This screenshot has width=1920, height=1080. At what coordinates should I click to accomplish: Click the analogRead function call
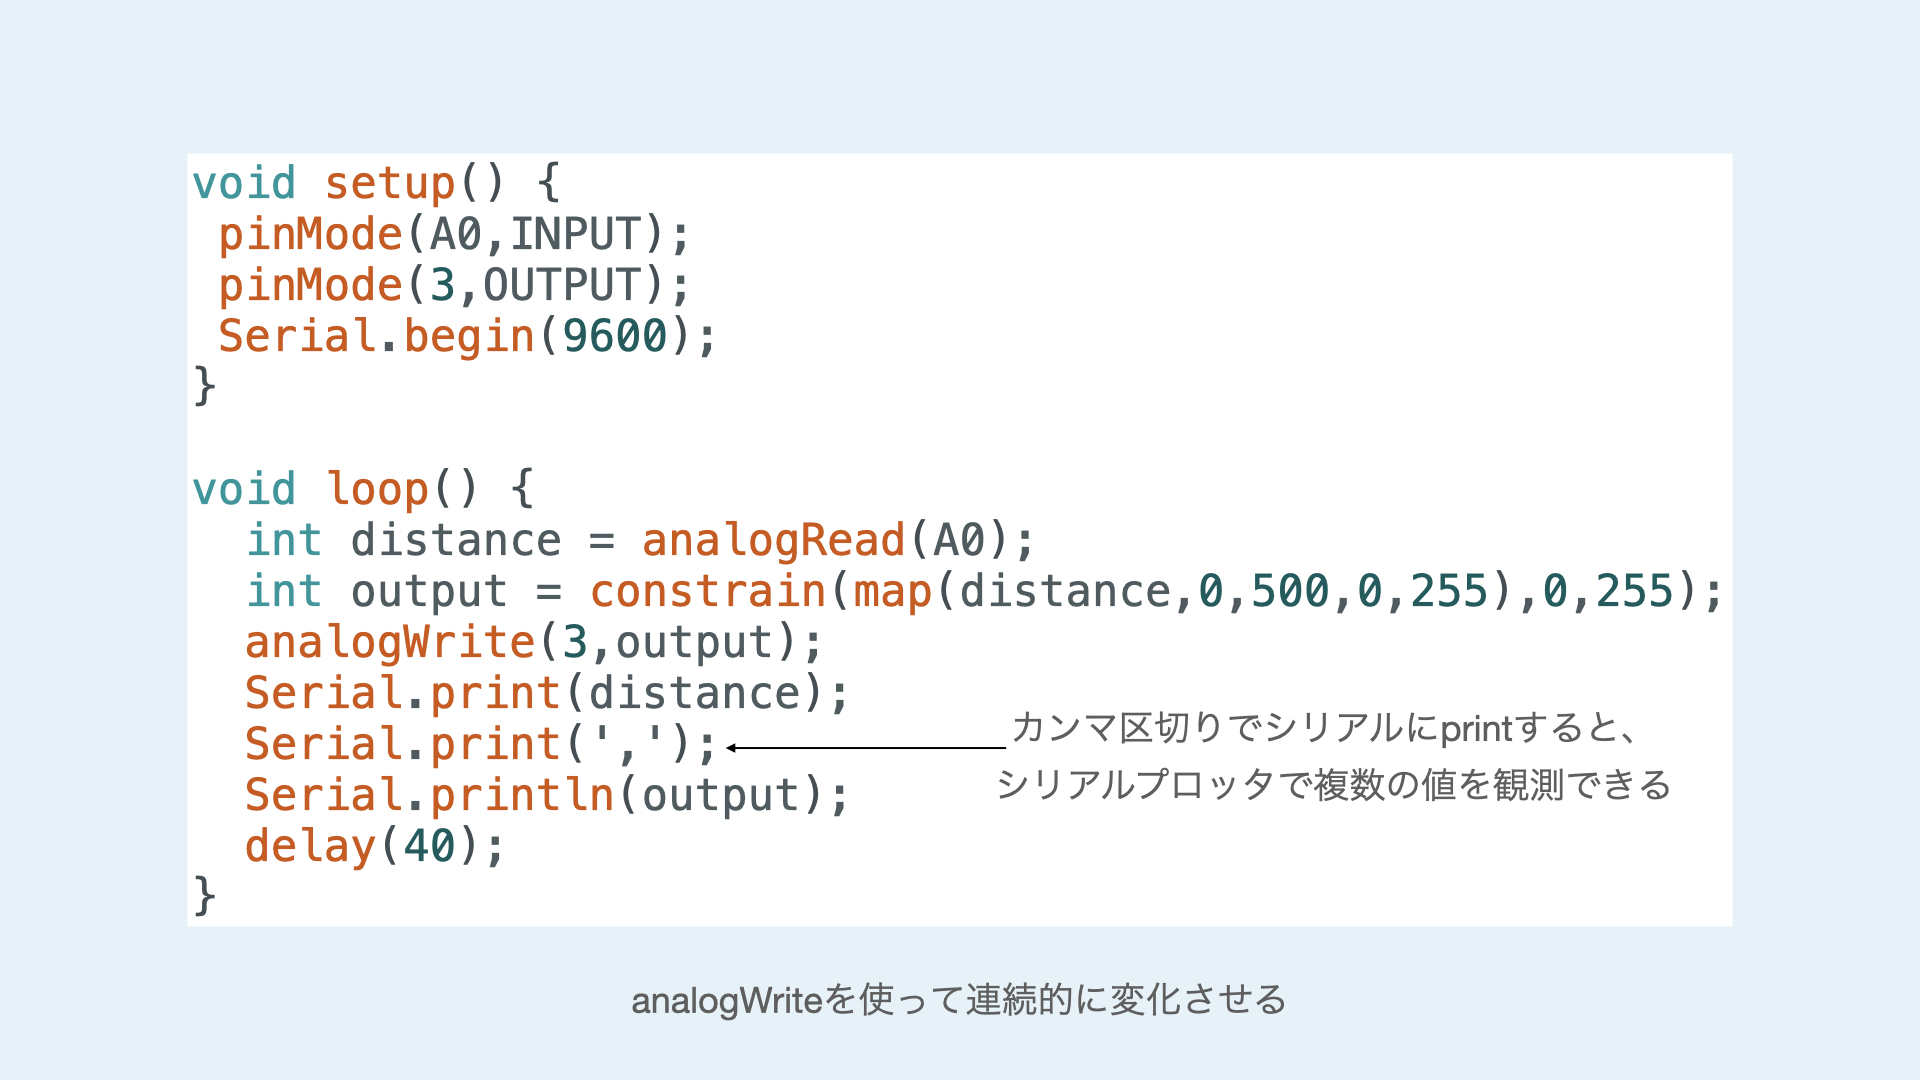click(x=772, y=541)
